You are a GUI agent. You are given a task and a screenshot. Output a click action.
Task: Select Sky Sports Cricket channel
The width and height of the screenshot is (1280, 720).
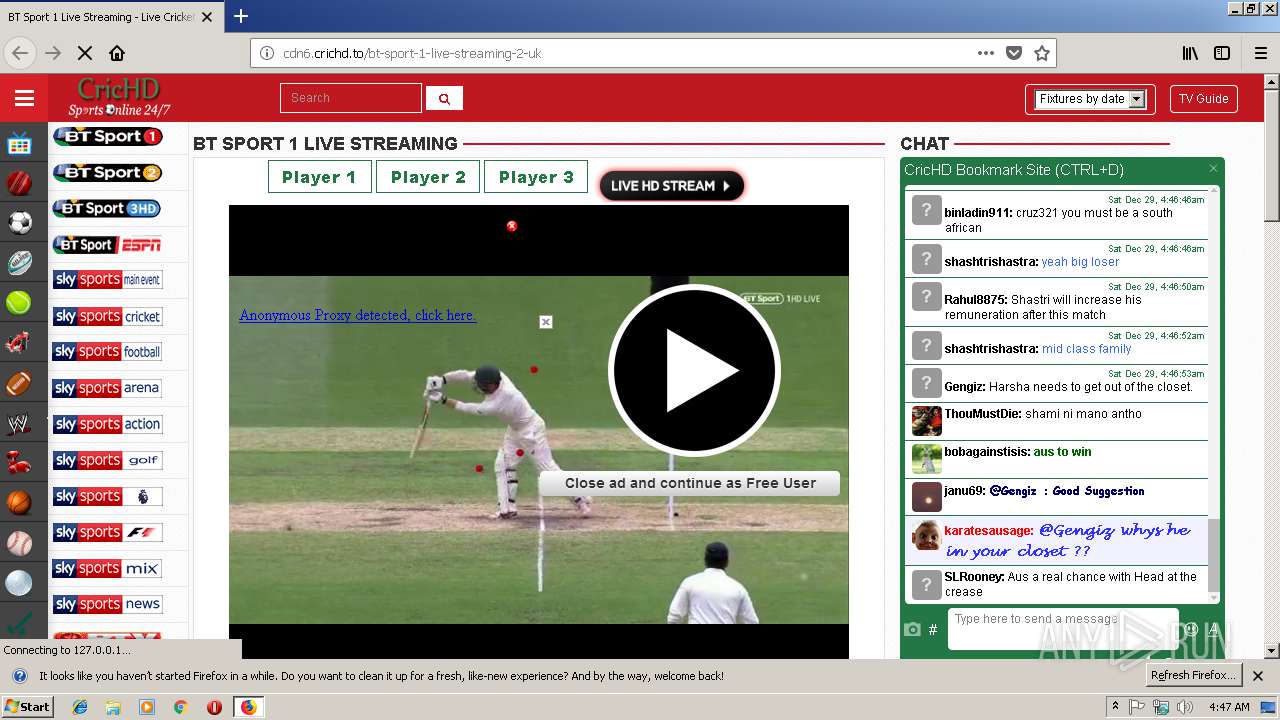(107, 316)
